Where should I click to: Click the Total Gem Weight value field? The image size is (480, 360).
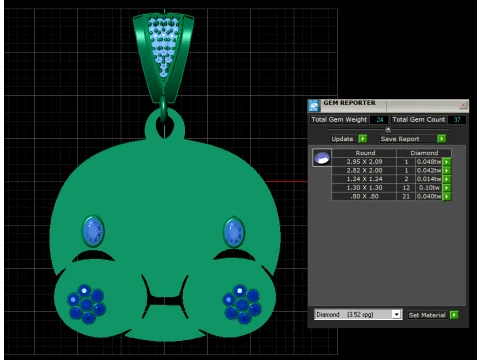[379, 120]
